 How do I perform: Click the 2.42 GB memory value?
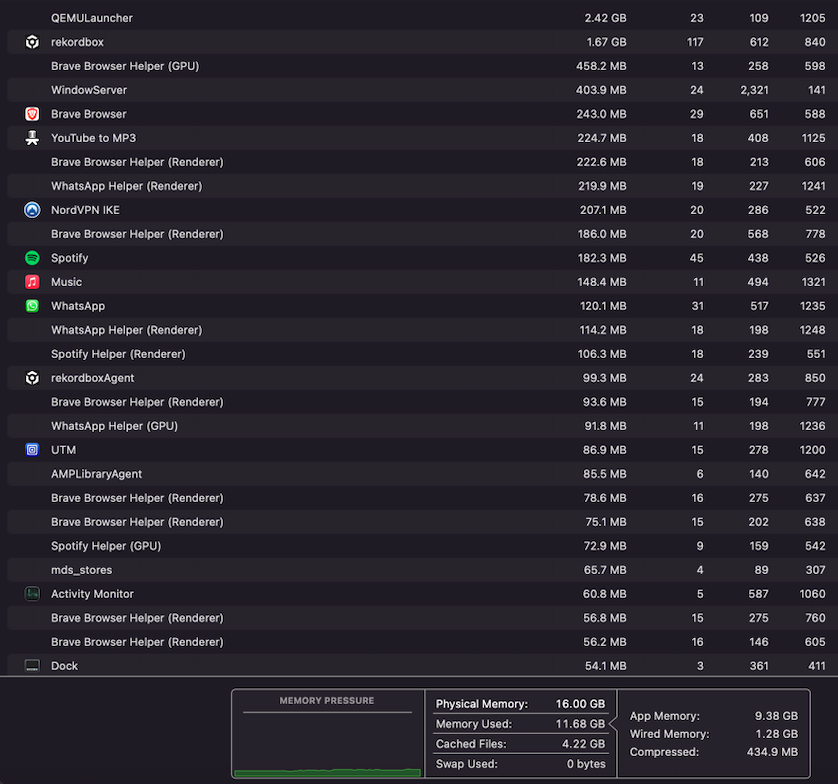point(605,18)
